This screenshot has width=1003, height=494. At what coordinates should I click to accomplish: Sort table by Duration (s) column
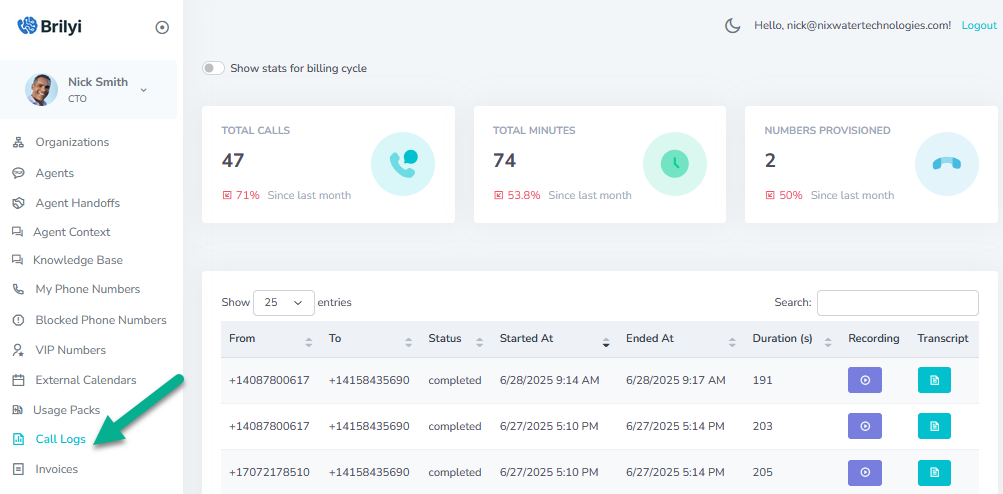pos(790,339)
